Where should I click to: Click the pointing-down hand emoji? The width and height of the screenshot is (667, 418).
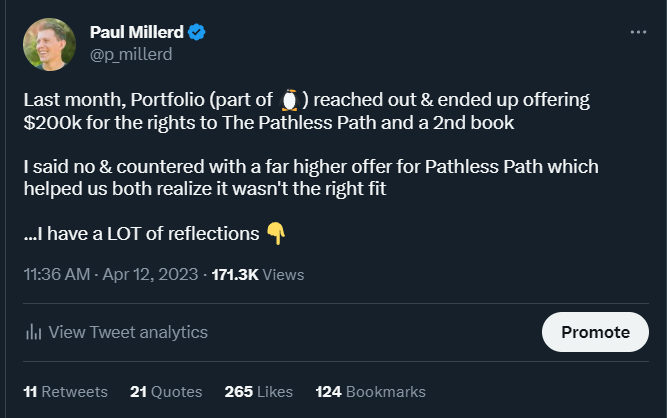[x=276, y=233]
